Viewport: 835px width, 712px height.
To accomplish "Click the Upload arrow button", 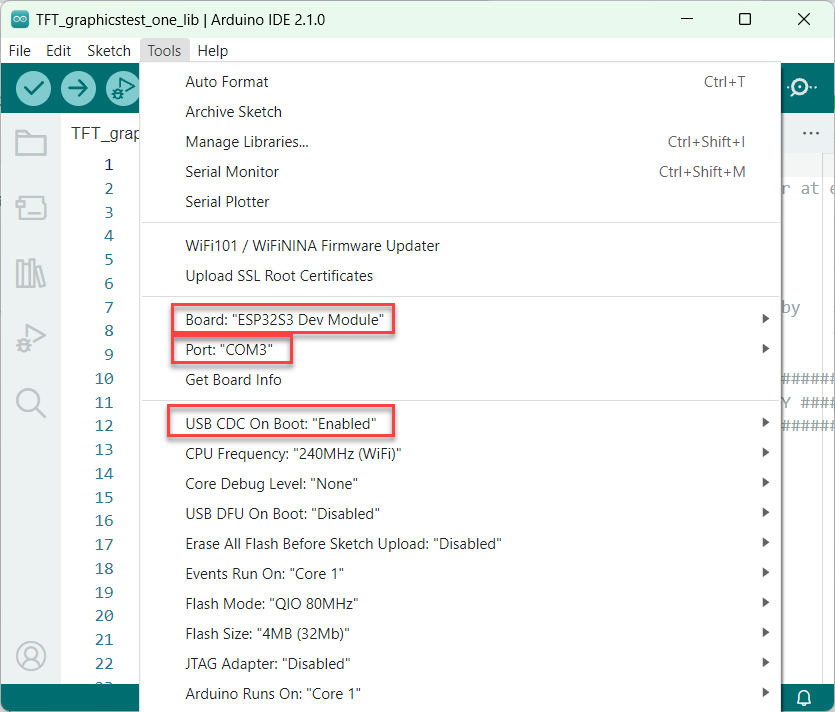I will pos(78,88).
